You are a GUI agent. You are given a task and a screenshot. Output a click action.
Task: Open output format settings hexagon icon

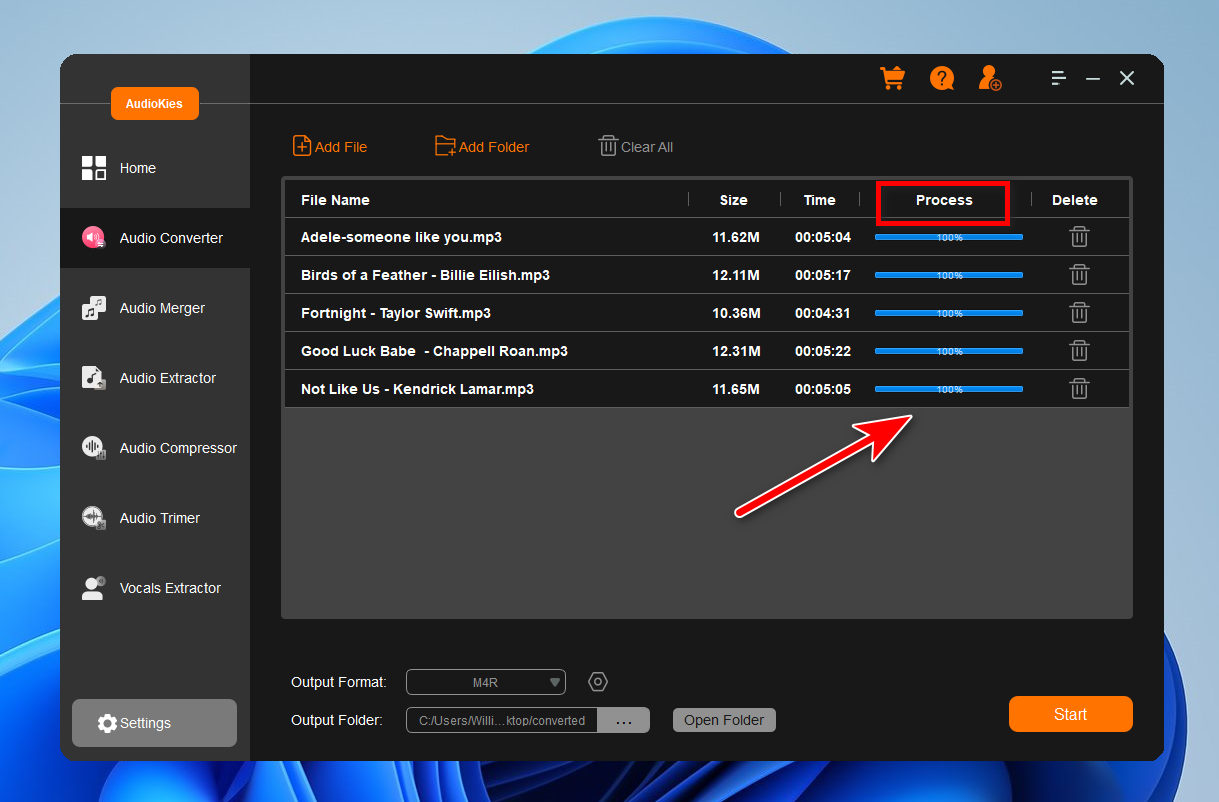[x=598, y=682]
